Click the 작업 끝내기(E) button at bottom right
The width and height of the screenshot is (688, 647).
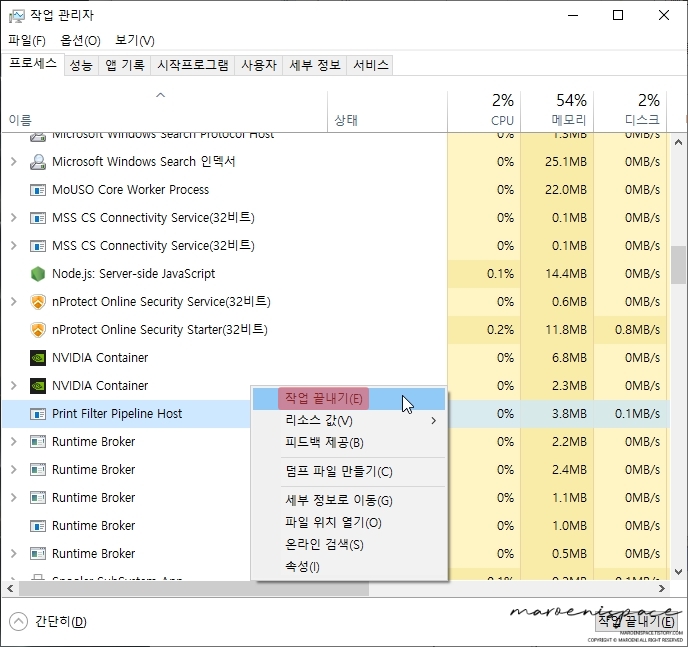click(x=636, y=621)
